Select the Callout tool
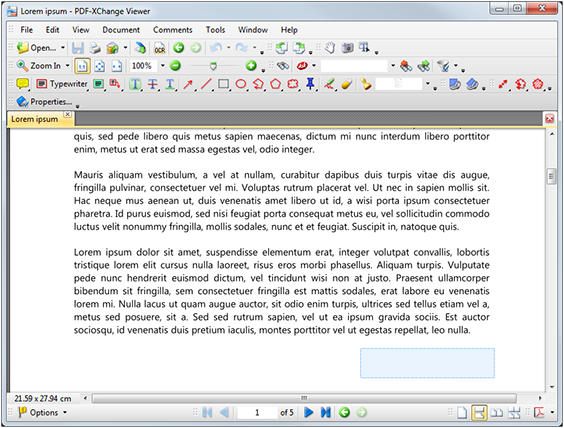564x428 pixels. (x=115, y=84)
